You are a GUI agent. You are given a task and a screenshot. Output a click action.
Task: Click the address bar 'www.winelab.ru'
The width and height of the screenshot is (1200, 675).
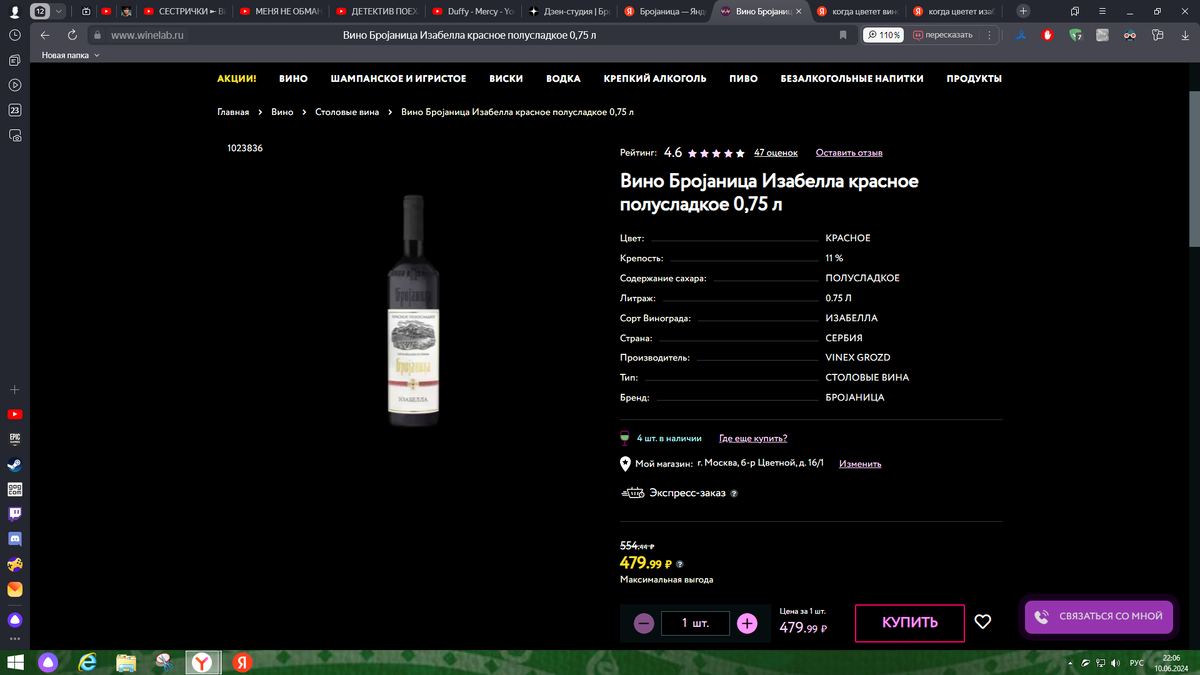tap(147, 35)
